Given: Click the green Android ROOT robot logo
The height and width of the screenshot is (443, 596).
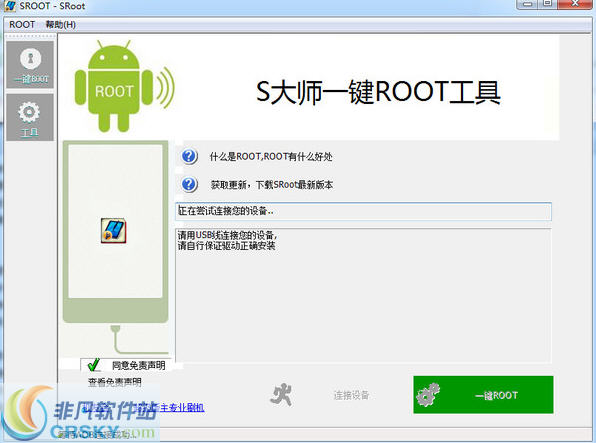Looking at the screenshot, I should (124, 86).
